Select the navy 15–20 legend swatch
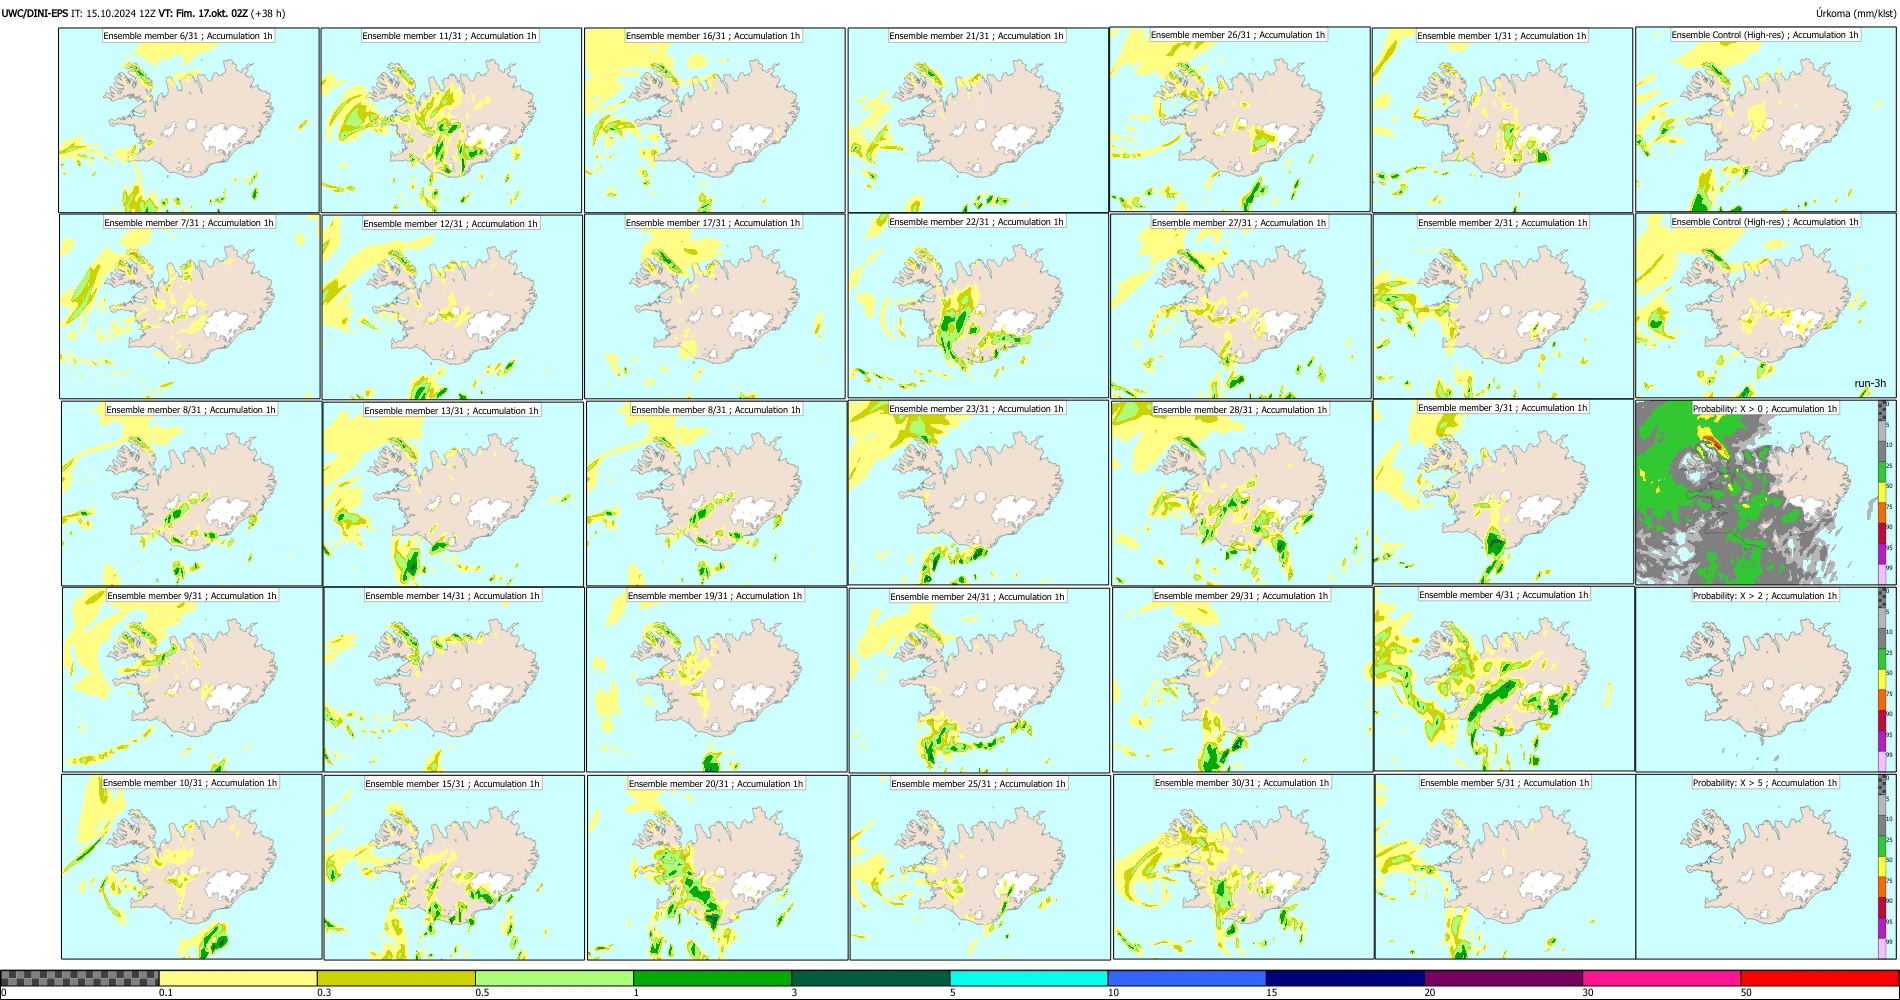1900x1000 pixels. point(1345,978)
